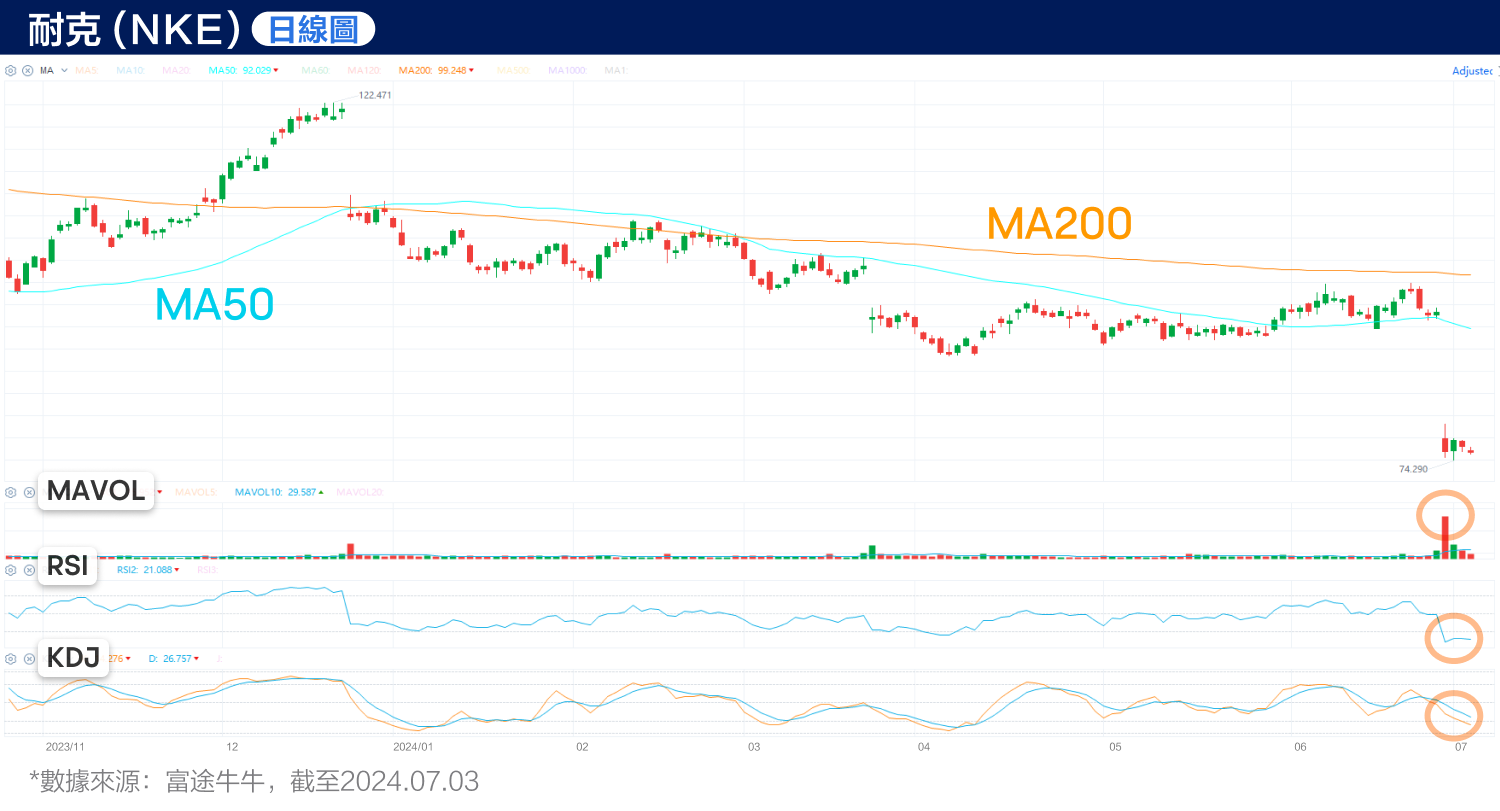This screenshot has height=811, width=1500.
Task: Remove the KDJ indicator via its X icon
Action: pos(29,658)
